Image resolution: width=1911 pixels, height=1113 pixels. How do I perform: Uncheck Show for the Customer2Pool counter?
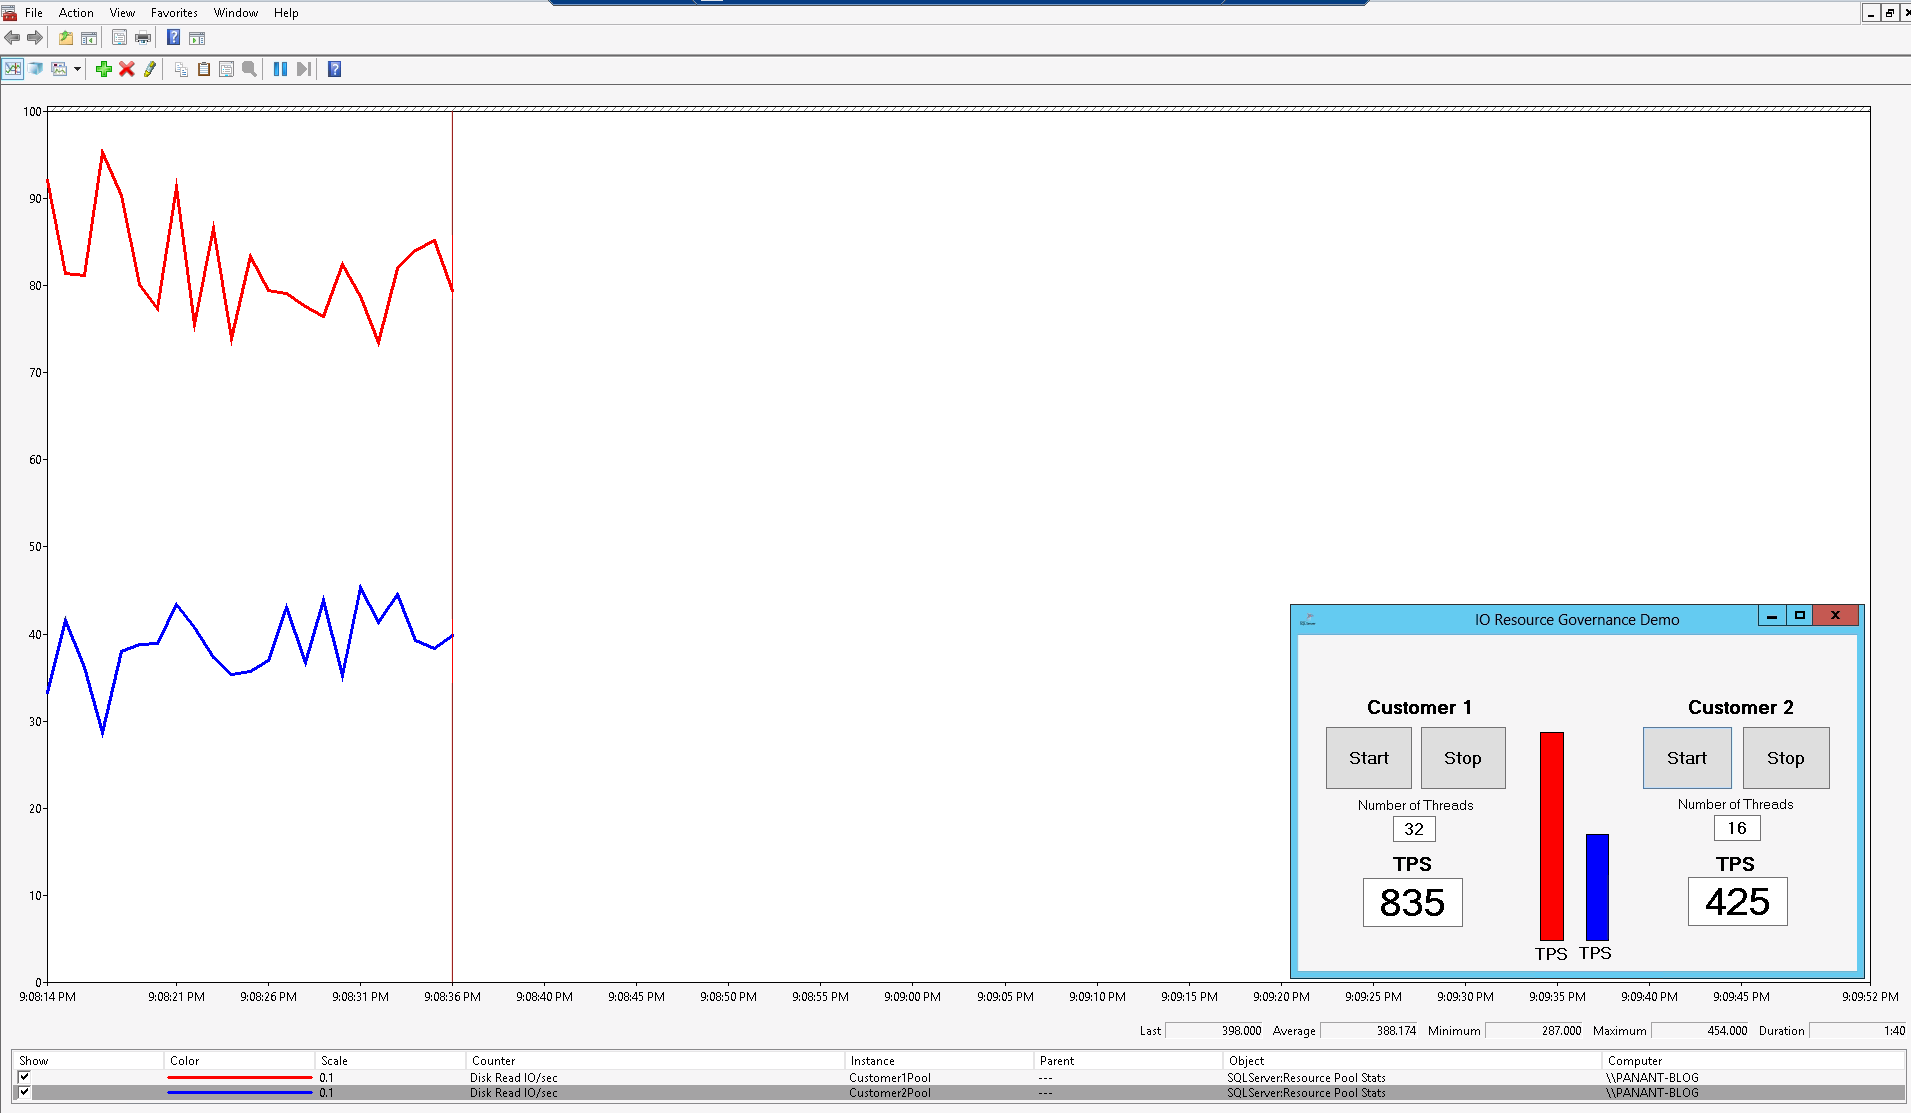(24, 1092)
